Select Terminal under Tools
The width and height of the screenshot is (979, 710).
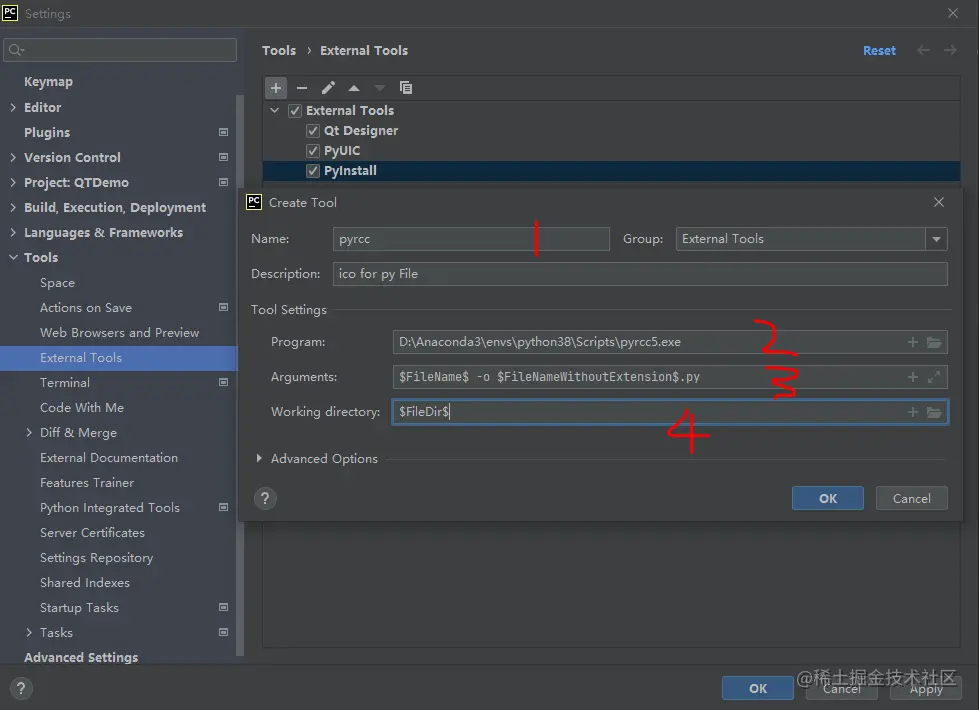tap(65, 382)
